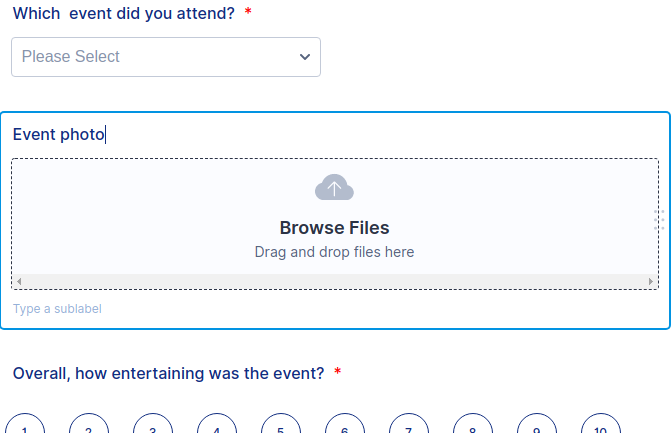Pick rating 6 radio button

[345, 427]
